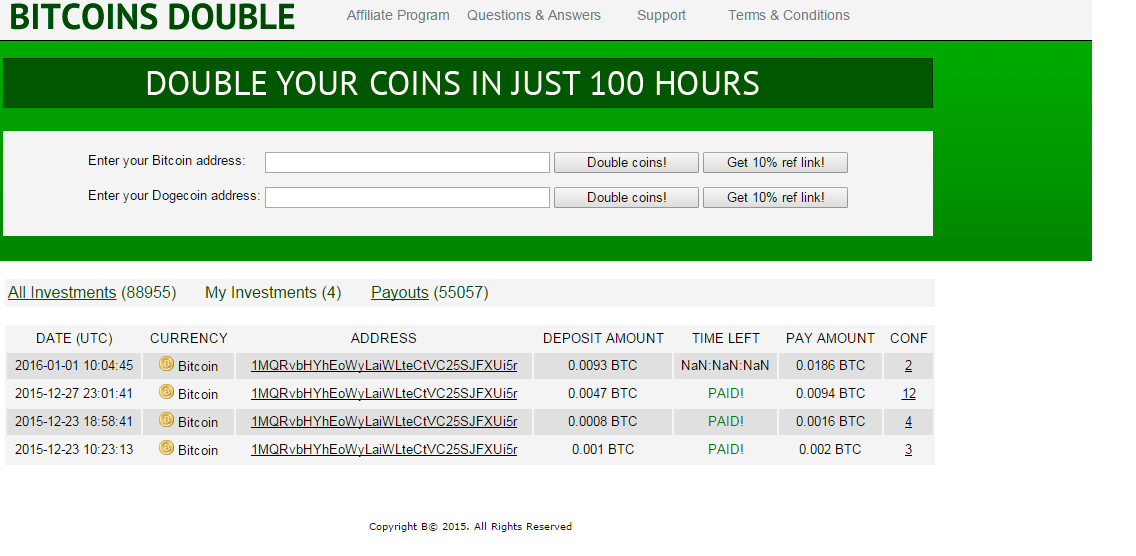Click the 'Enter your Bitcoin address:' label
This screenshot has width=1136, height=556.
[167, 161]
